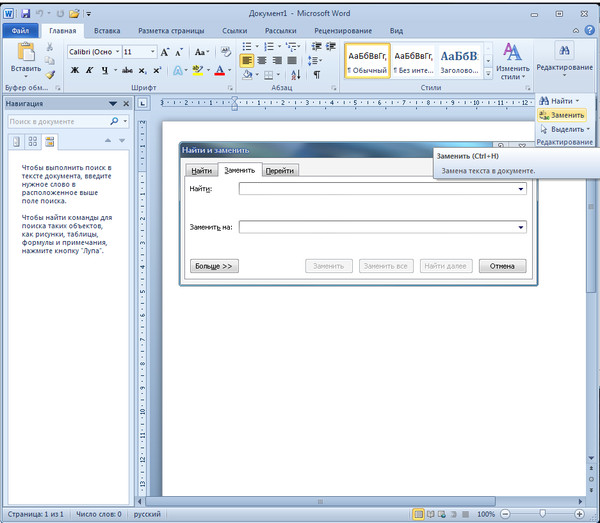Click the Line Spacing icon
Image resolution: width=600 pixels, height=523 pixels.
[x=313, y=60]
